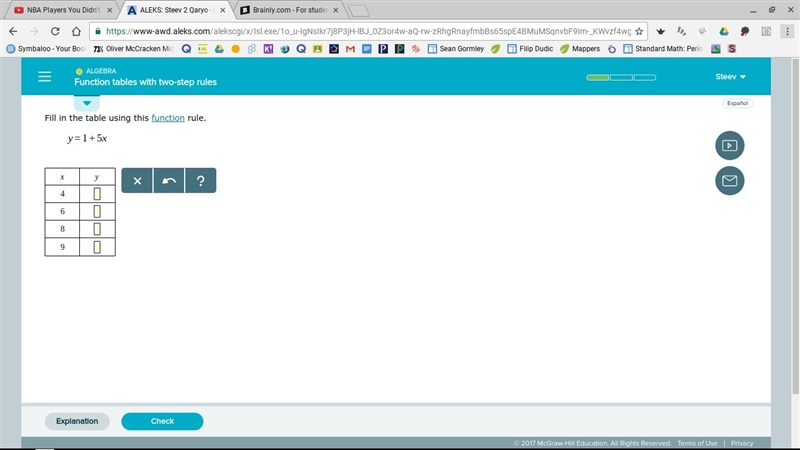The image size is (800, 450).
Task: Open Google Drive bookmark icon
Action: coord(219,49)
